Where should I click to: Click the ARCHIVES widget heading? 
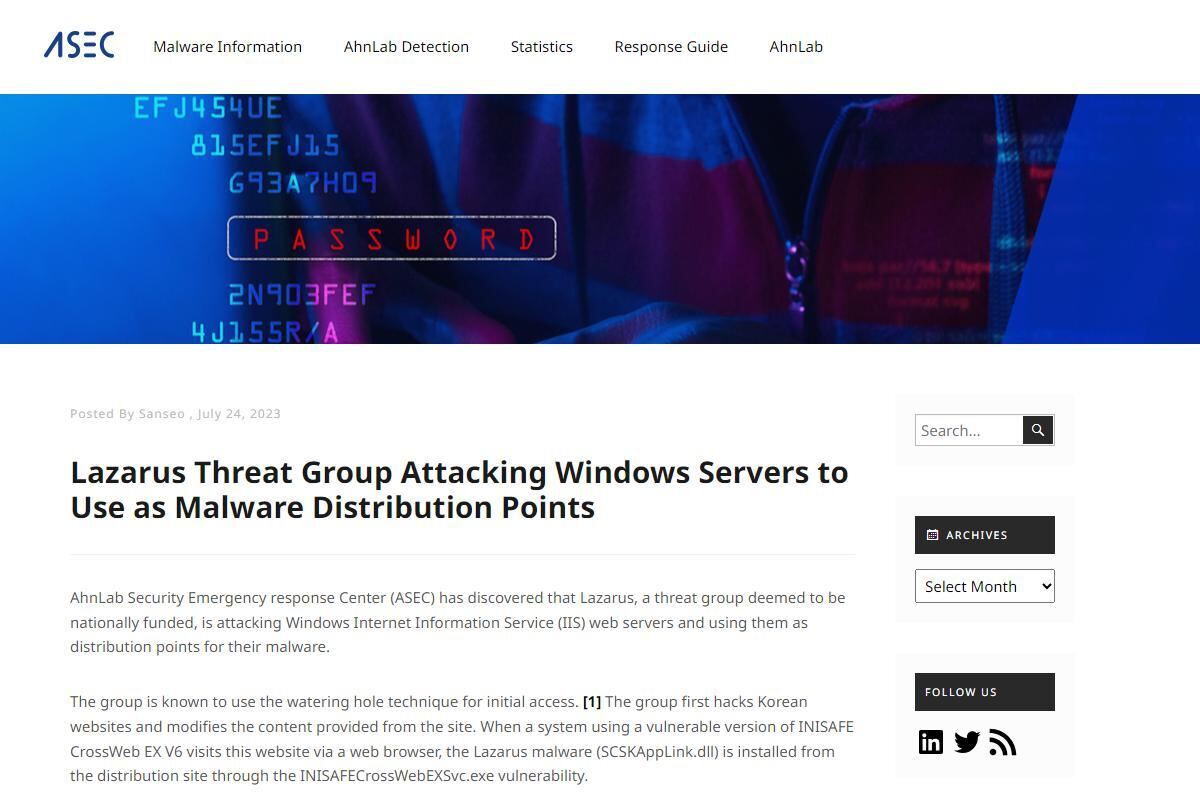(985, 535)
